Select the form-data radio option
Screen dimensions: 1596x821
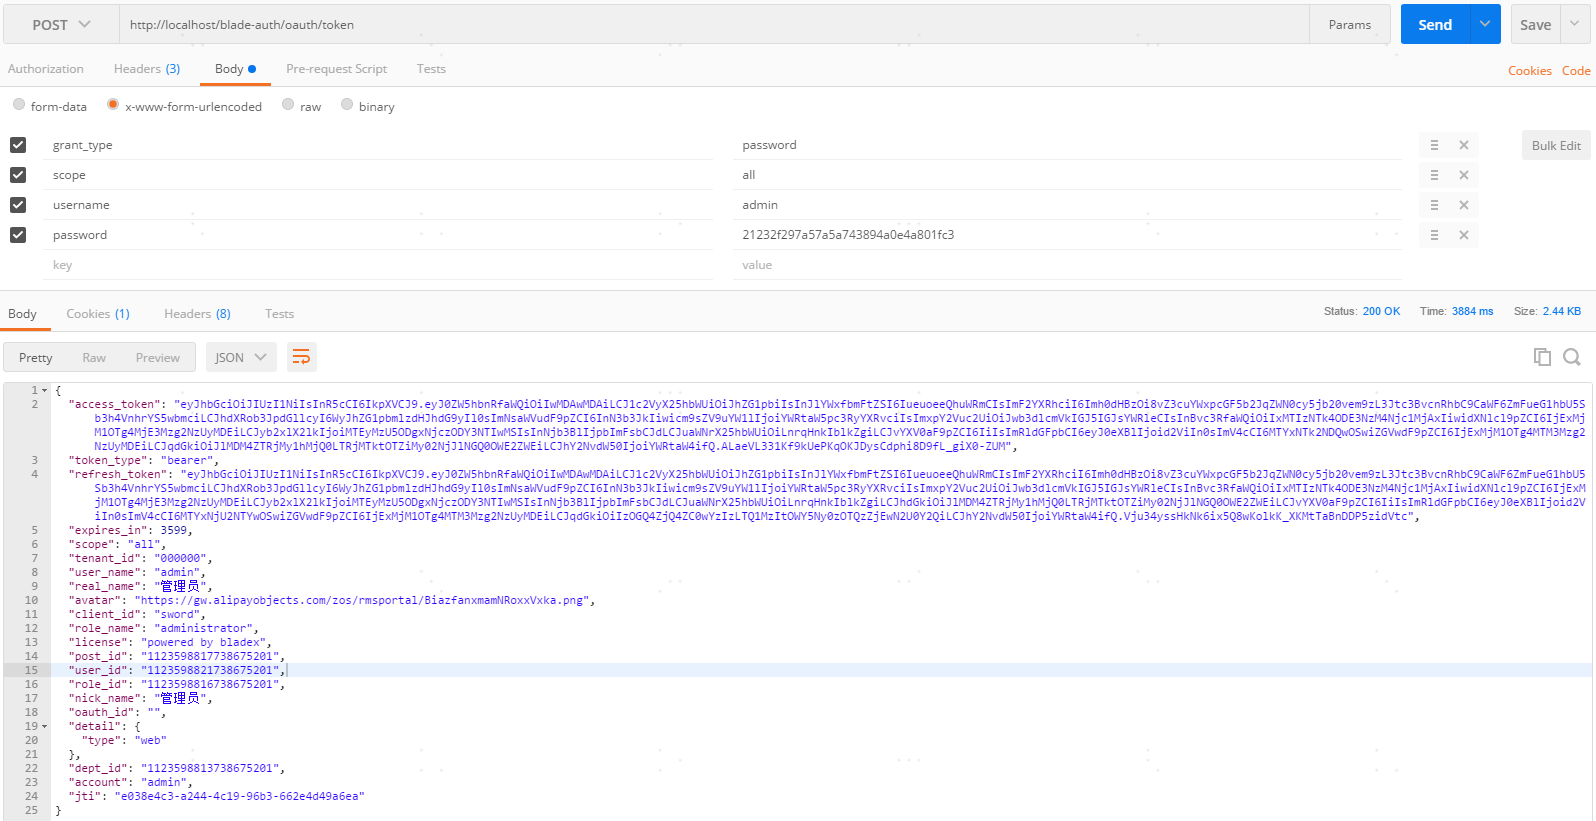[19, 105]
